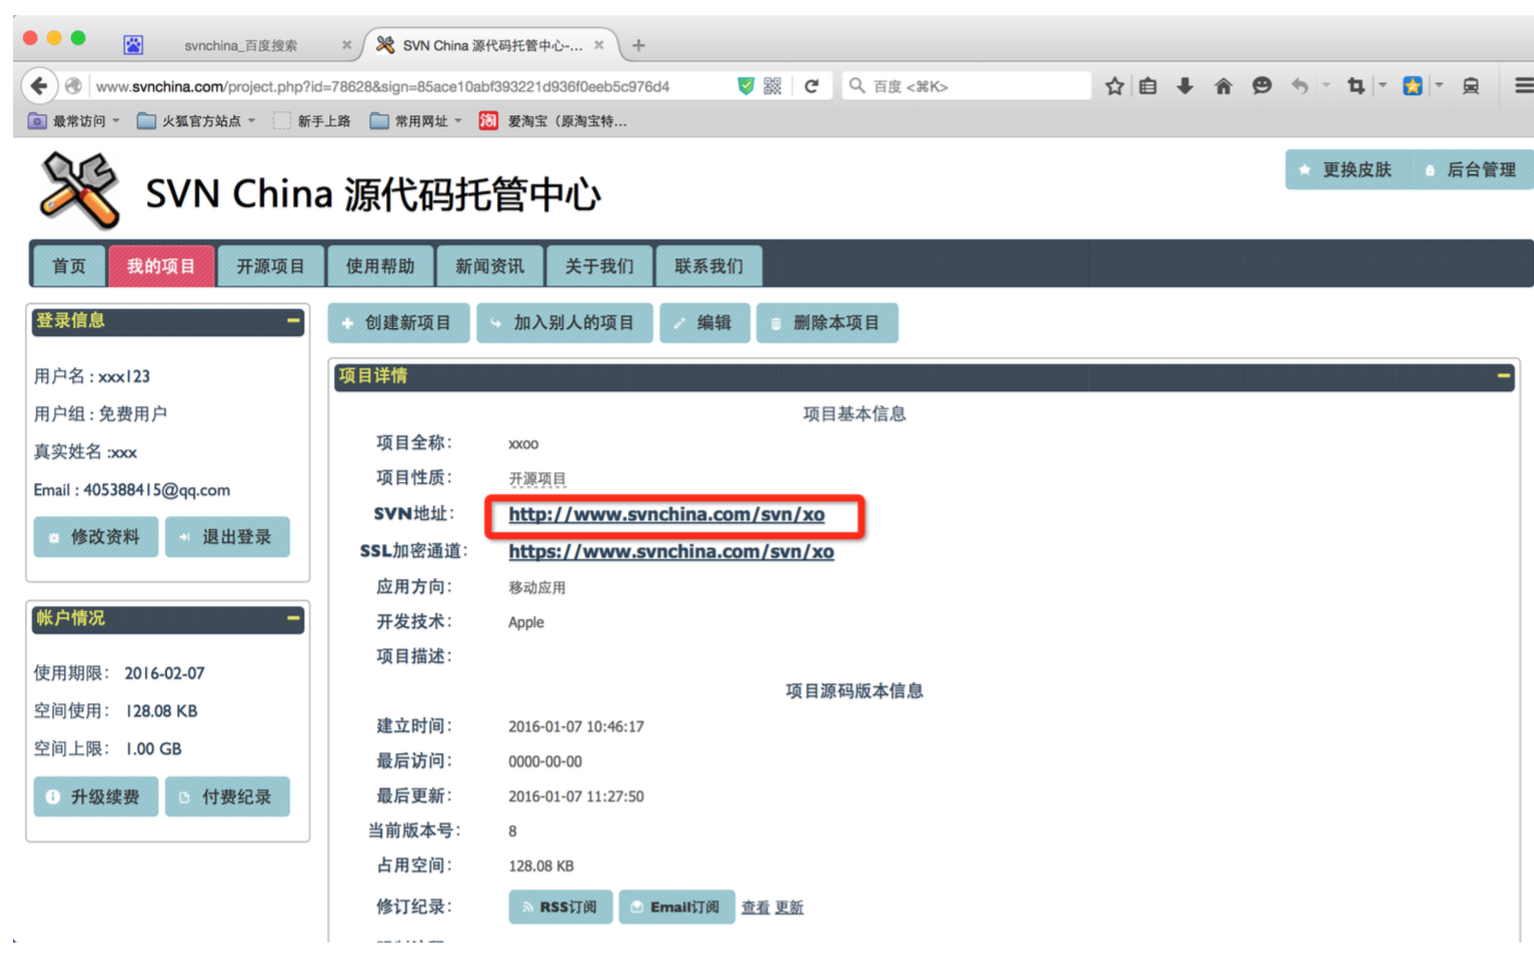Image resolution: width=1534 pixels, height=968 pixels.
Task: Click the RSS订阅 button
Action: point(560,907)
